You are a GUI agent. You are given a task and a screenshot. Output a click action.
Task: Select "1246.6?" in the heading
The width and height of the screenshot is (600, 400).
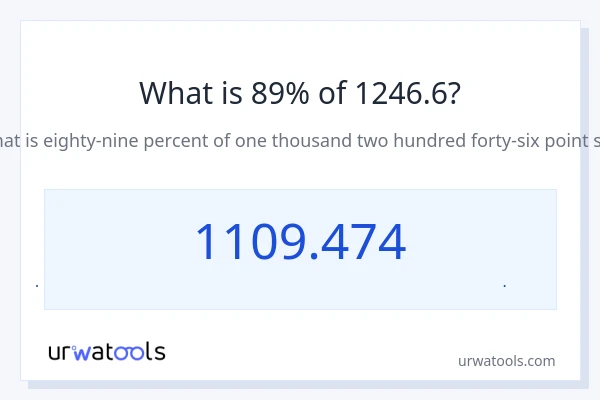coord(408,93)
